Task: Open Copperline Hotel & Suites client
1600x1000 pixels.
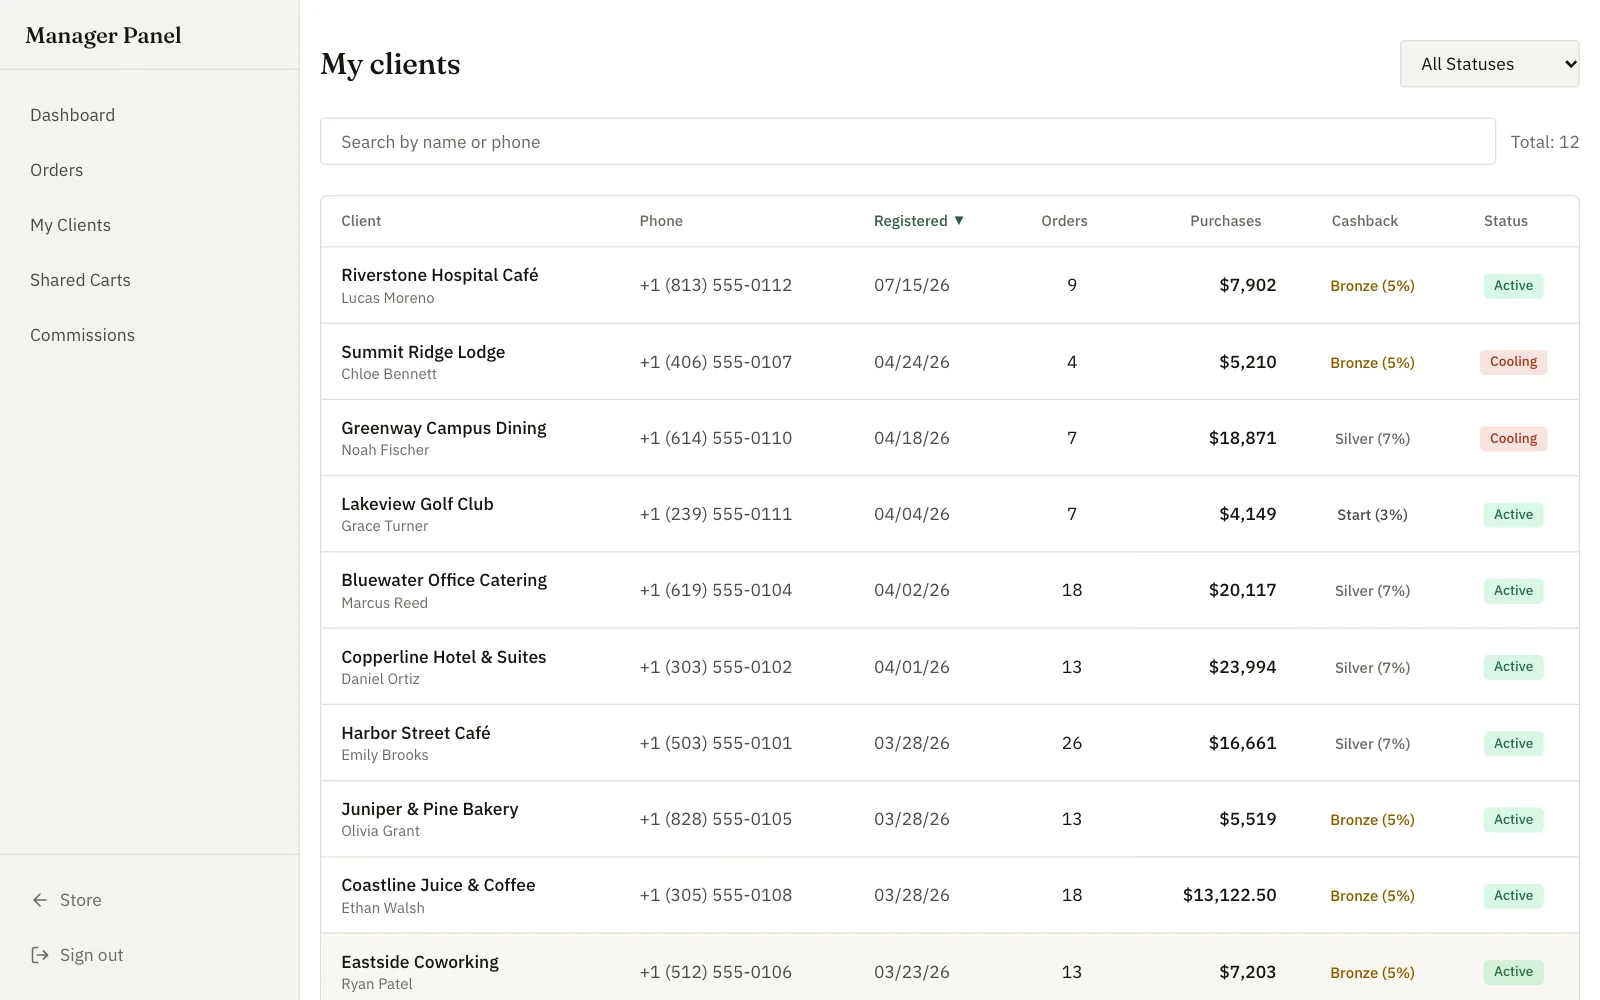Action: [x=949, y=667]
